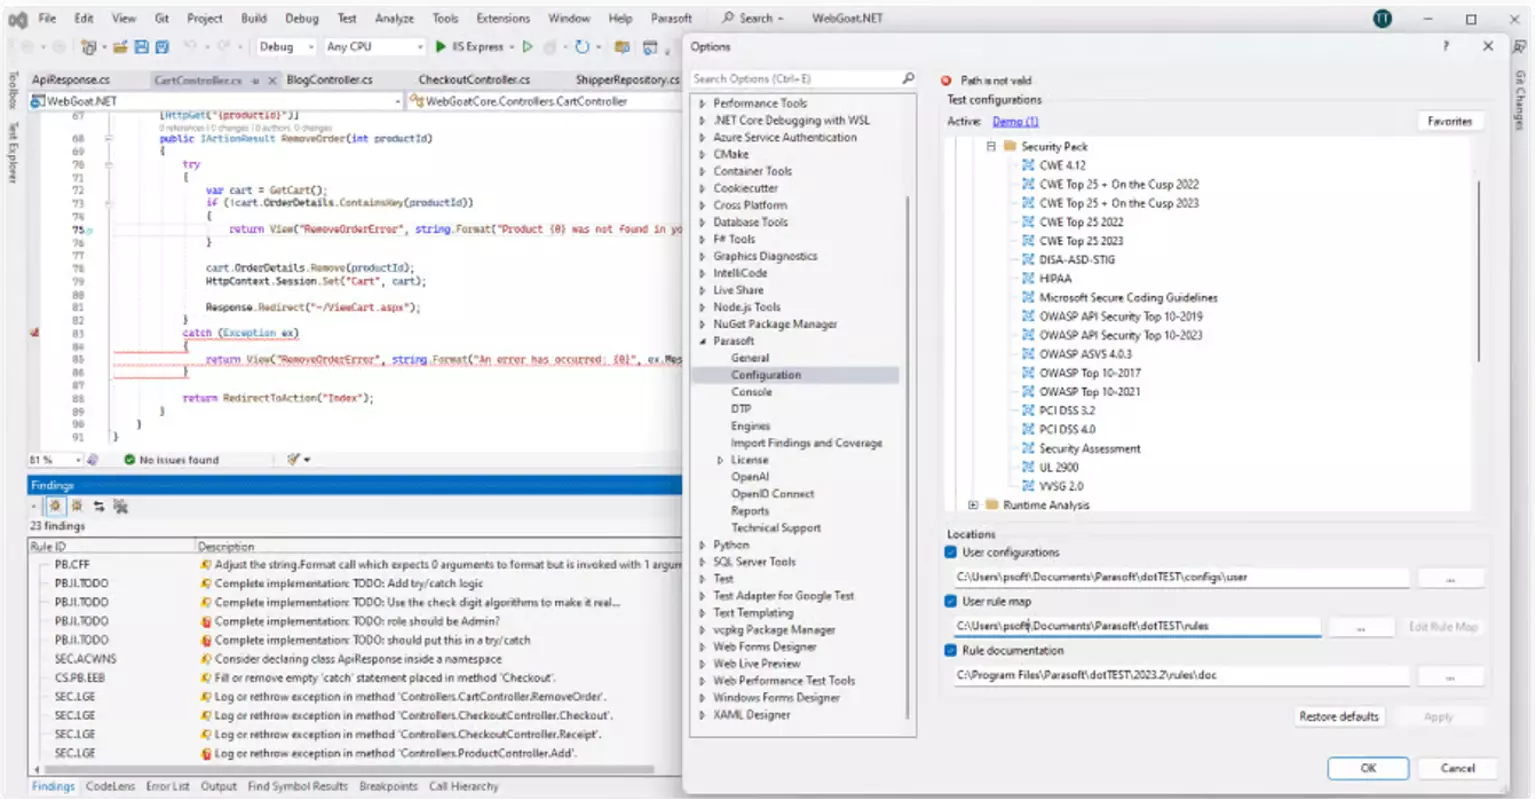This screenshot has height=800, width=1536.
Task: Click the Security Pack folder icon
Action: (1010, 146)
